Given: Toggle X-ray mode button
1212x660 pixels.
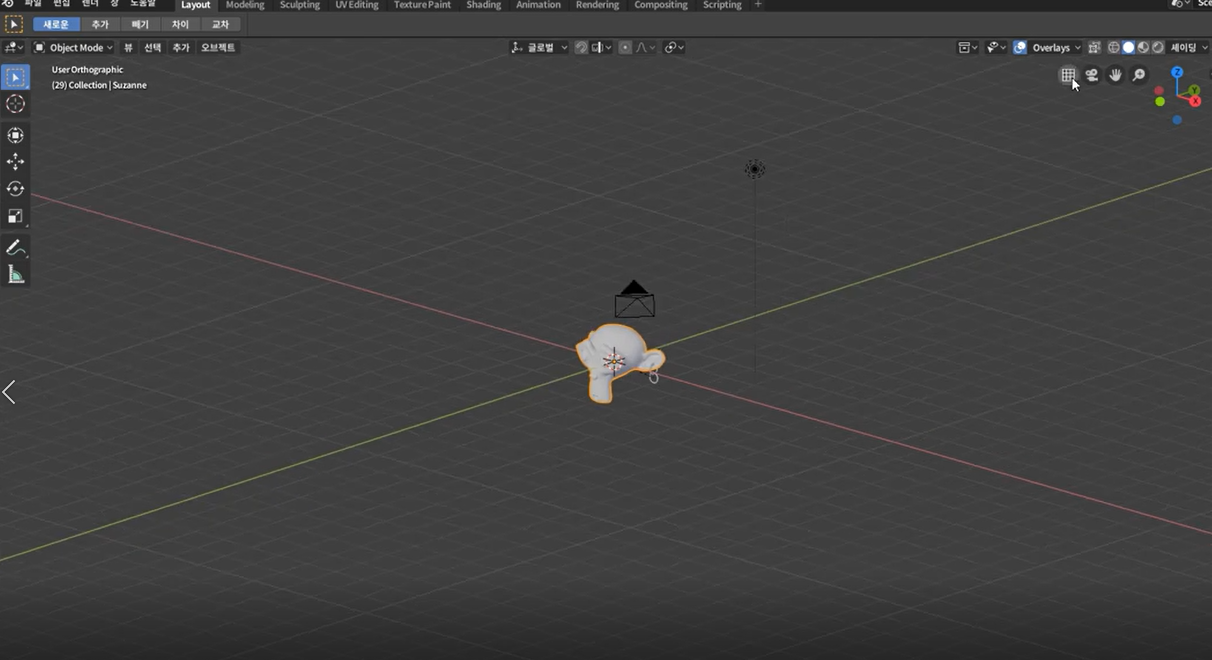Looking at the screenshot, I should tap(1095, 47).
